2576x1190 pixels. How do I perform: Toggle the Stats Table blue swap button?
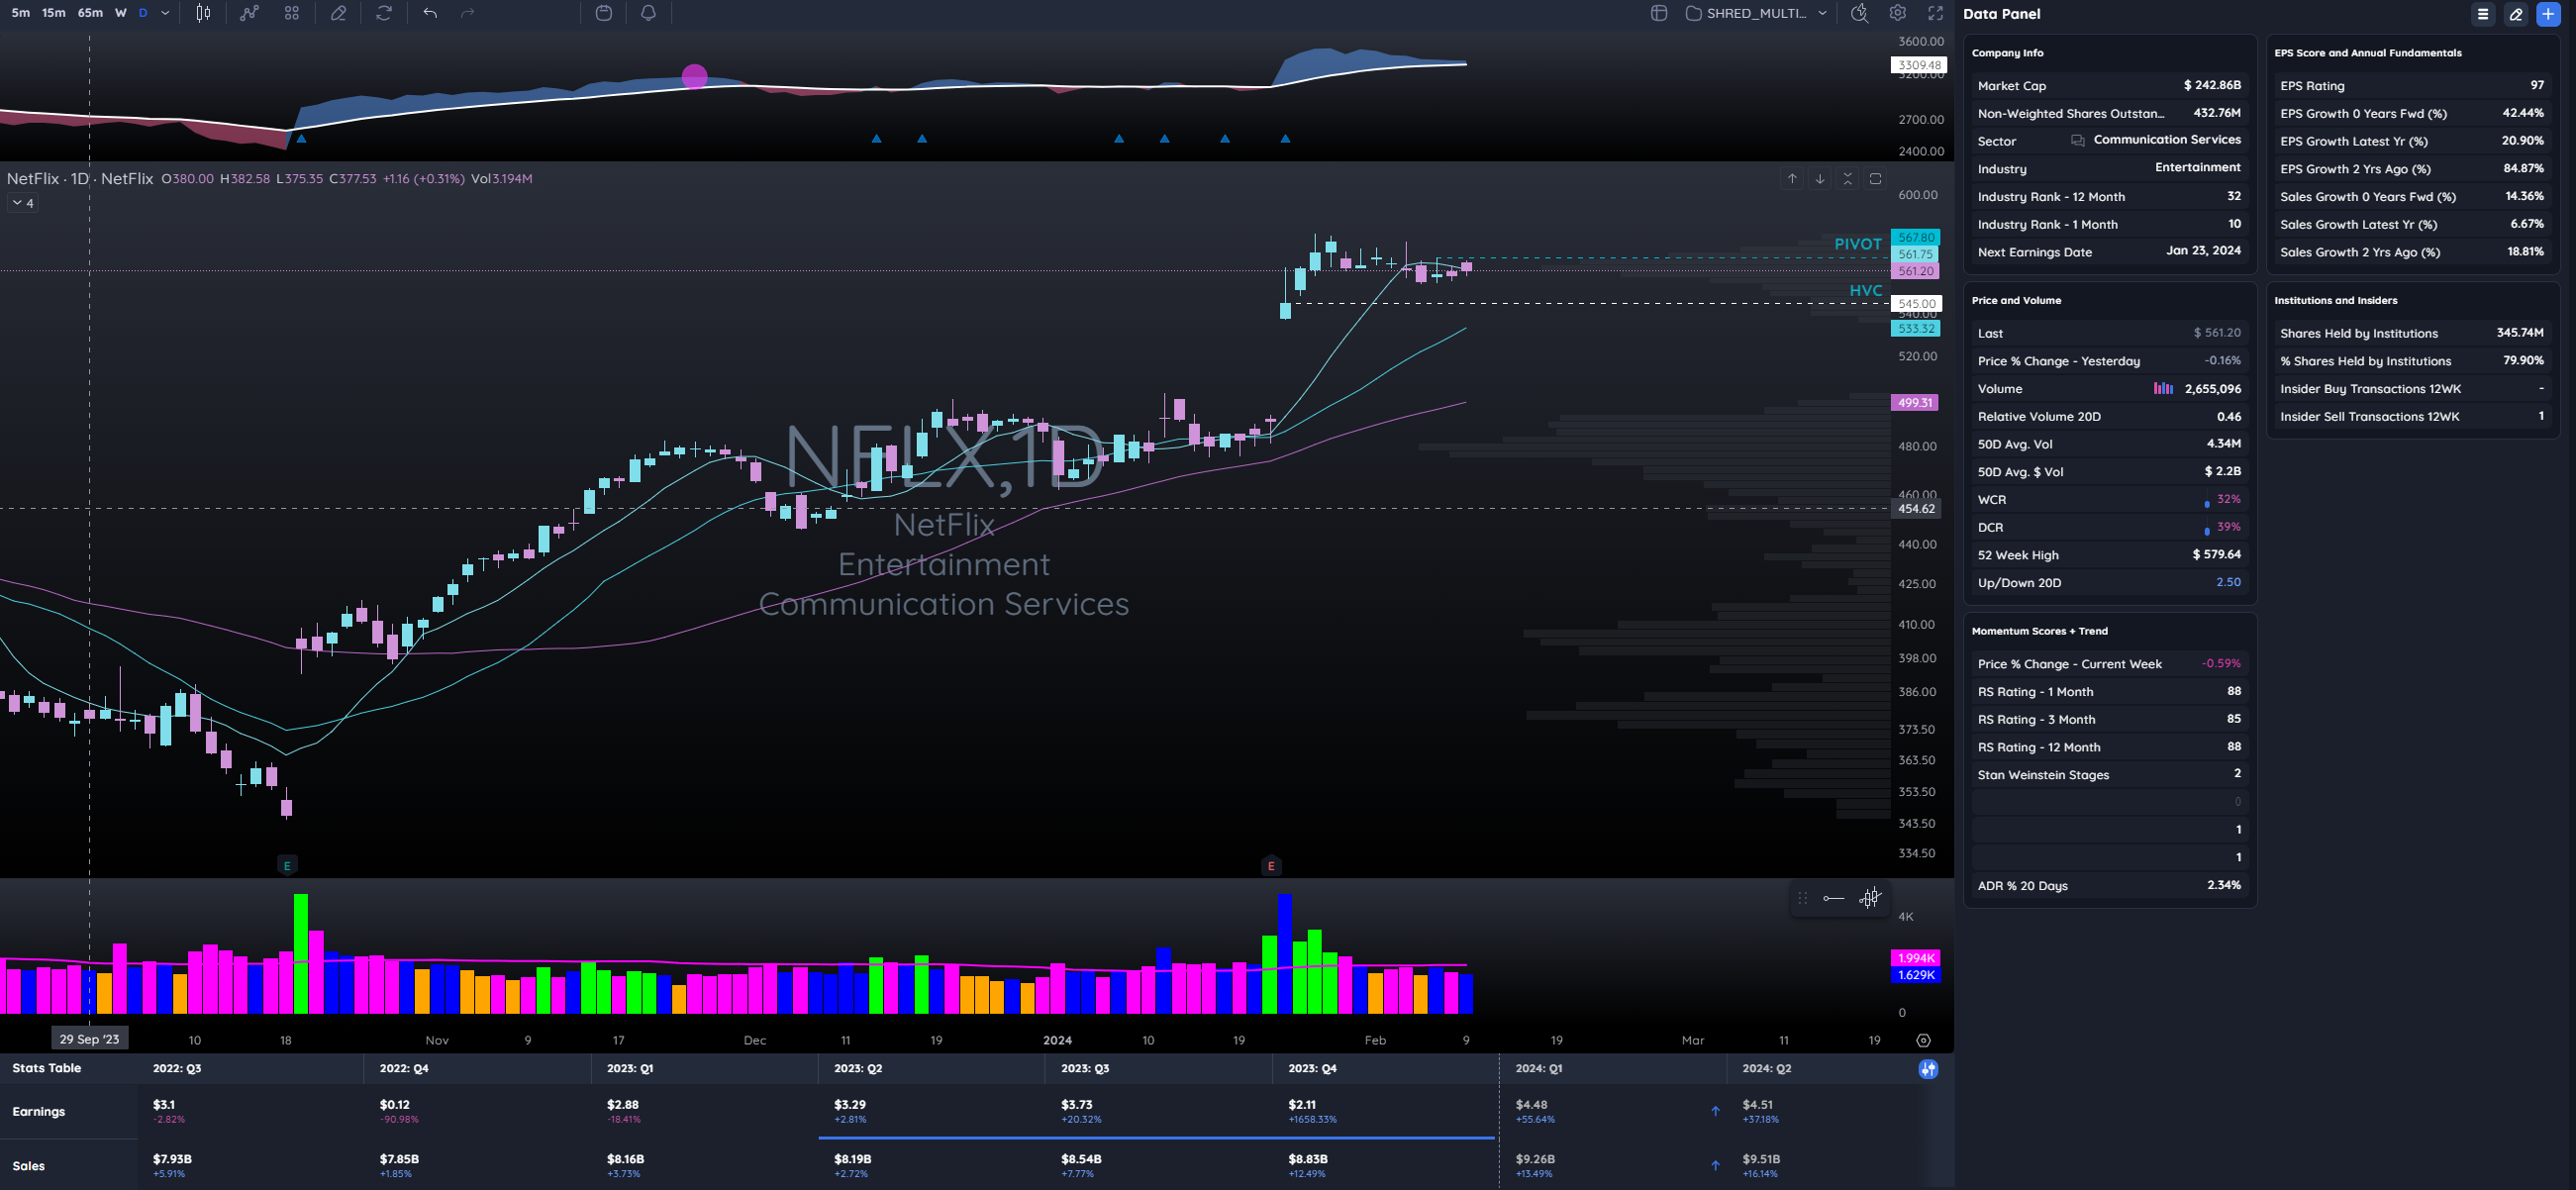click(1928, 1069)
